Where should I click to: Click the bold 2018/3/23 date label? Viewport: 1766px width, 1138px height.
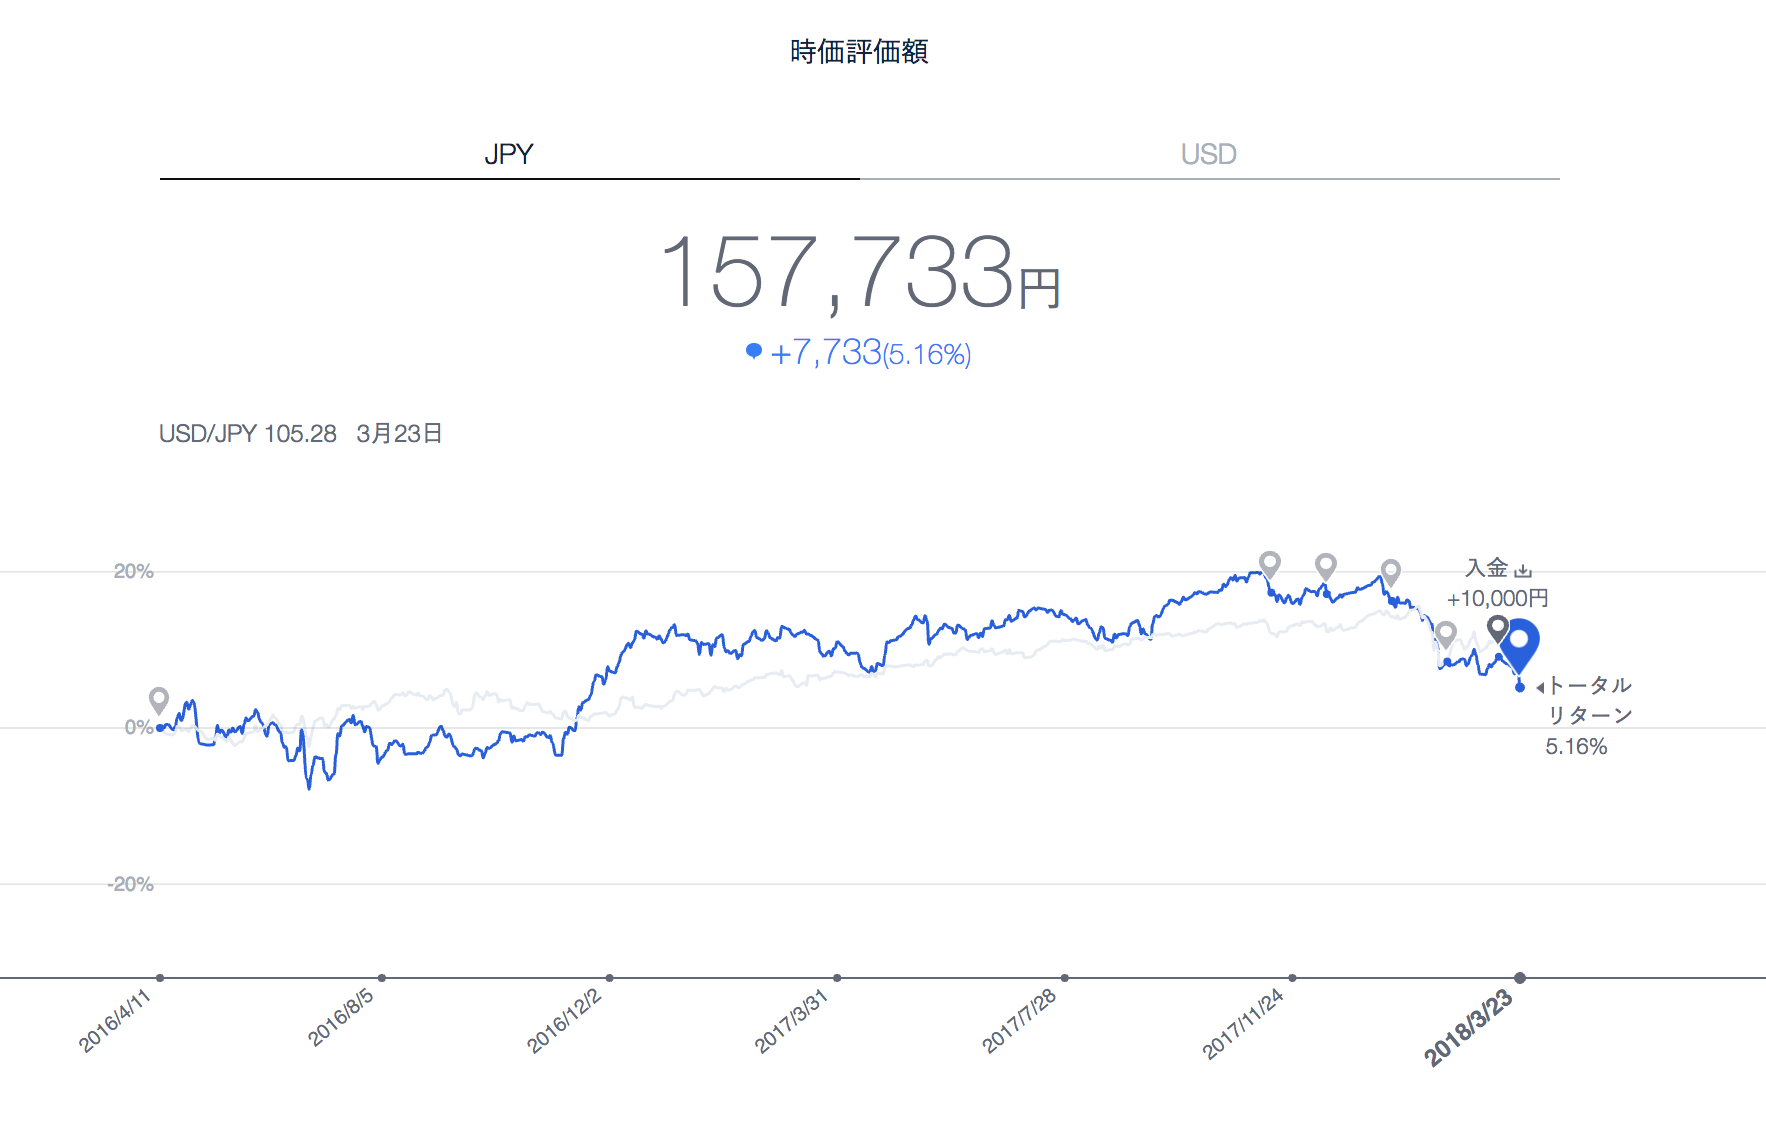[1468, 1028]
